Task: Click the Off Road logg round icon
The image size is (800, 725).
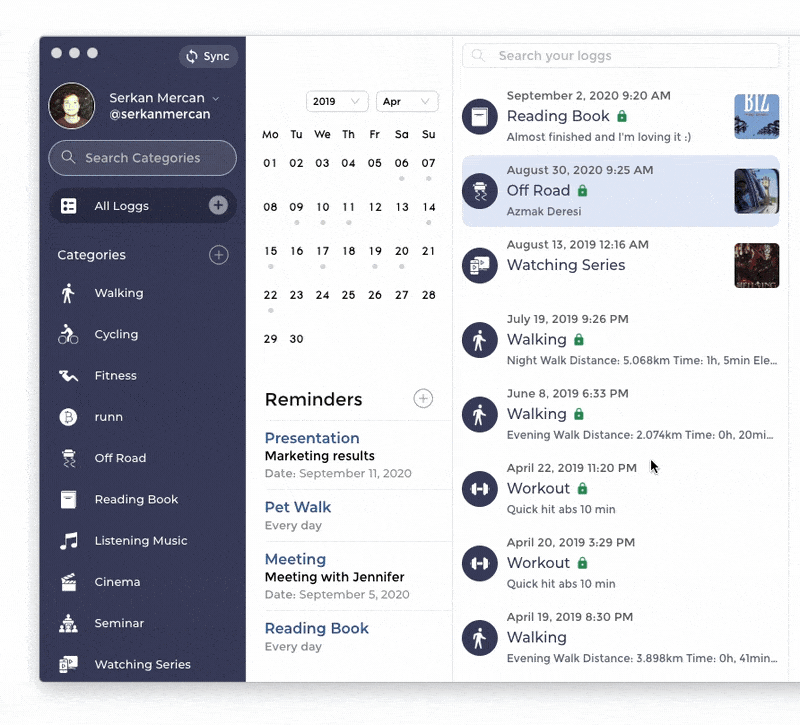Action: tap(480, 191)
